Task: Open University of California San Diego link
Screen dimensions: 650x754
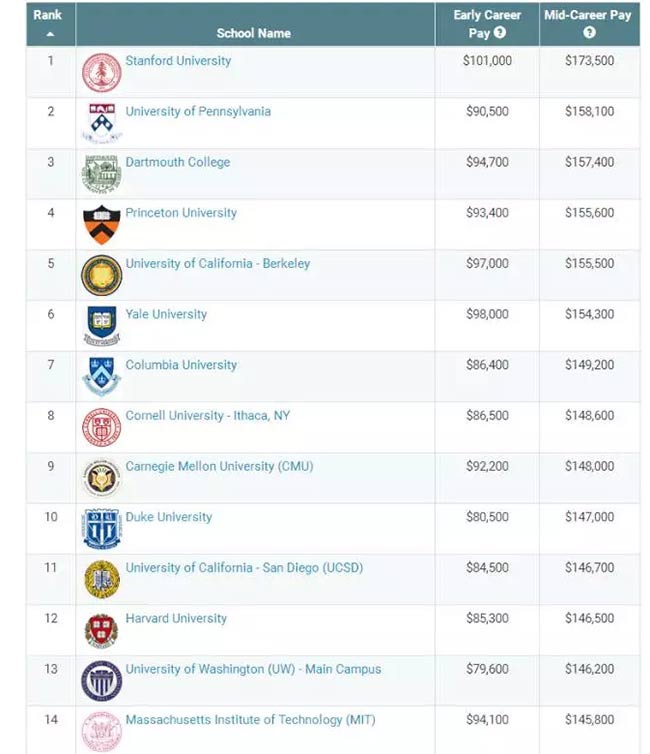Action: click(x=244, y=568)
